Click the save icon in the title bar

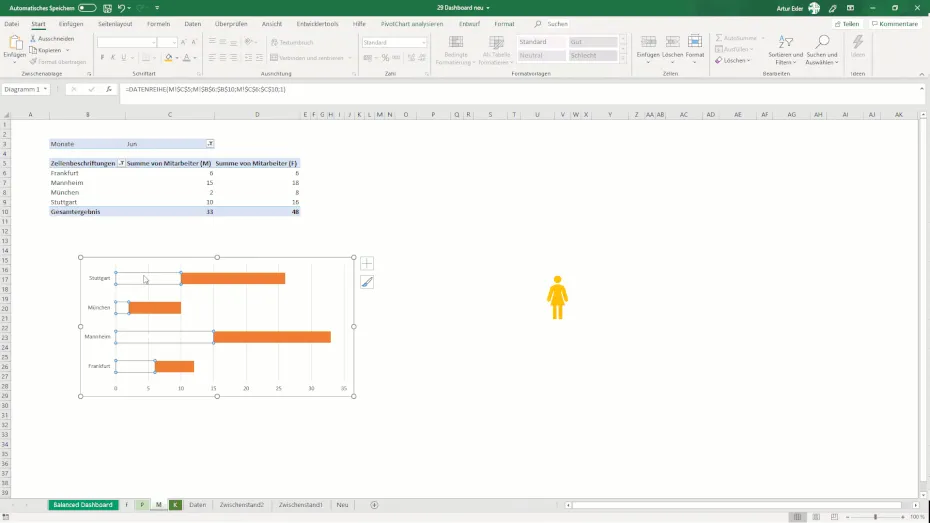click(x=107, y=8)
